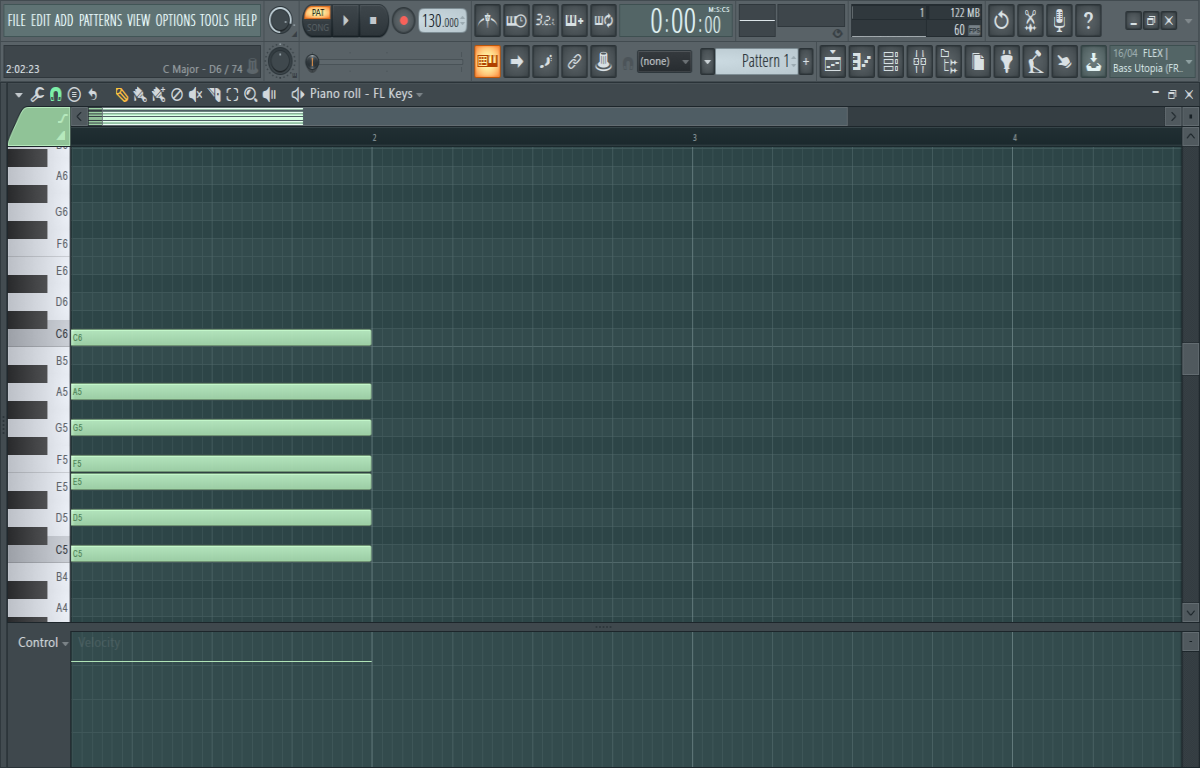Select the Paint brush tool
This screenshot has width=1200, height=768.
pyautogui.click(x=140, y=94)
